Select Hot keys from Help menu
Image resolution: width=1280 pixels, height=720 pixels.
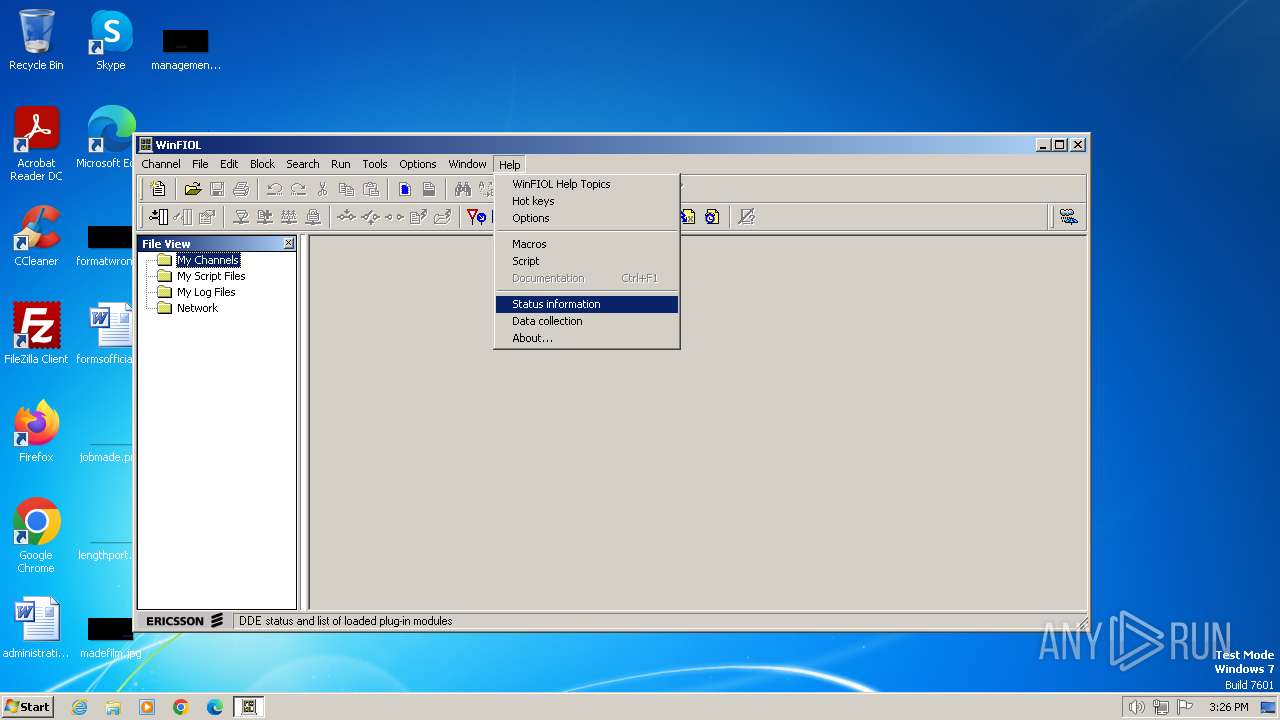pos(587,201)
